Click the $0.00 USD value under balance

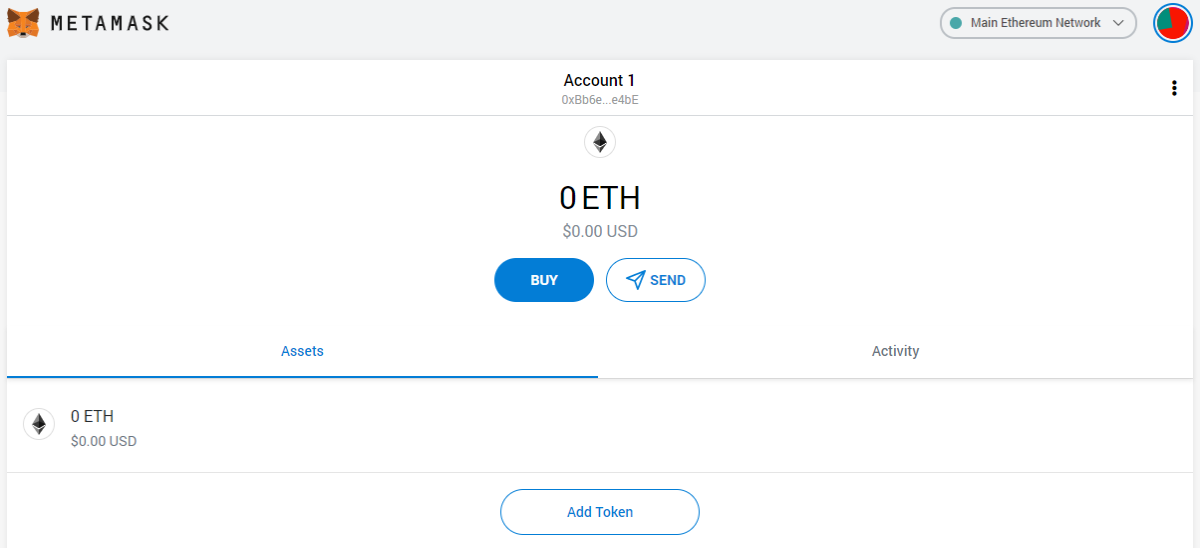click(600, 231)
